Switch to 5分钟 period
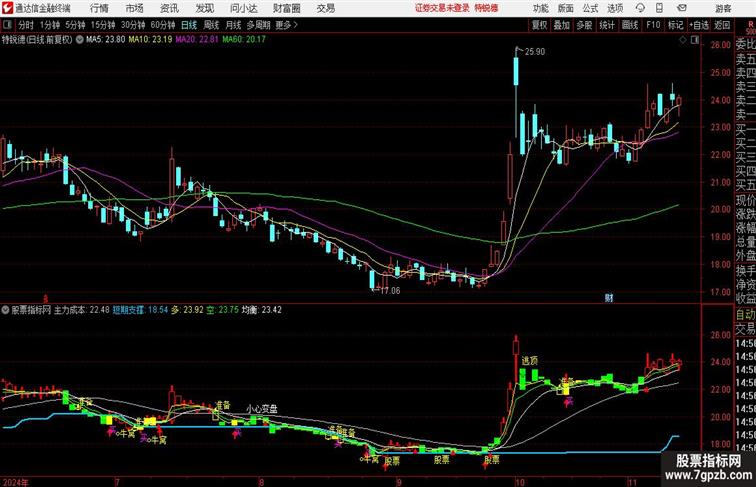This screenshot has width=756, height=487. [x=75, y=25]
